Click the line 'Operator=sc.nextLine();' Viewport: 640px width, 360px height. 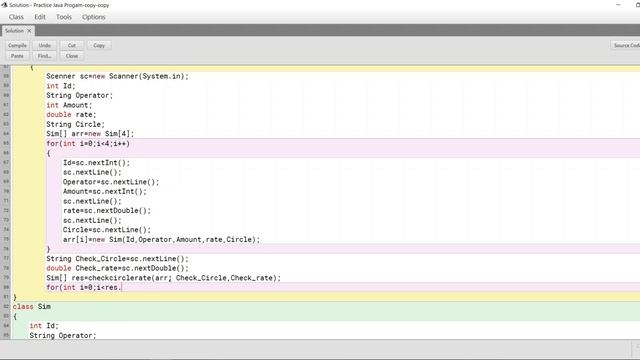pos(111,182)
